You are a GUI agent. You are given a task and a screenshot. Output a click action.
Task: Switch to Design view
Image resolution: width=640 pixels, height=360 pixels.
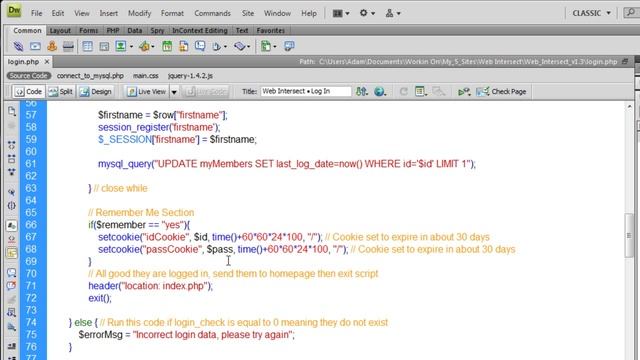point(96,91)
